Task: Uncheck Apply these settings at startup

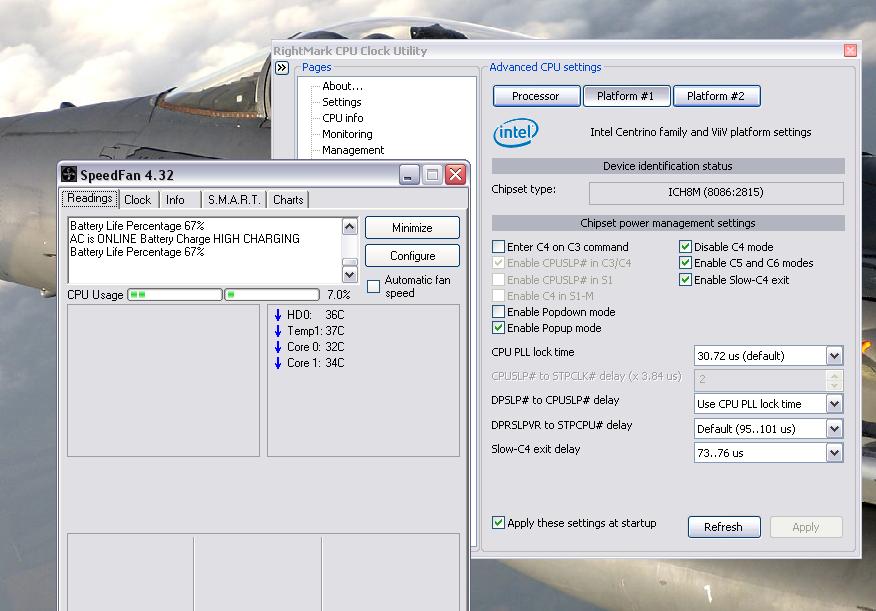Action: pyautogui.click(x=498, y=523)
